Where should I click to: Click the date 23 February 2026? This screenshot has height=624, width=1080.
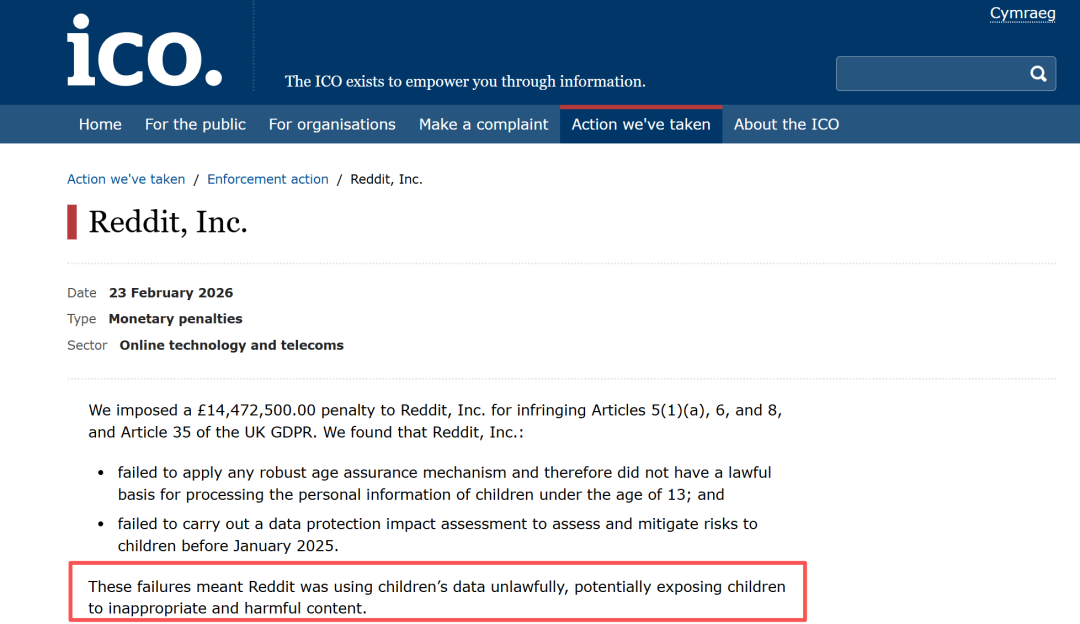[x=171, y=293]
